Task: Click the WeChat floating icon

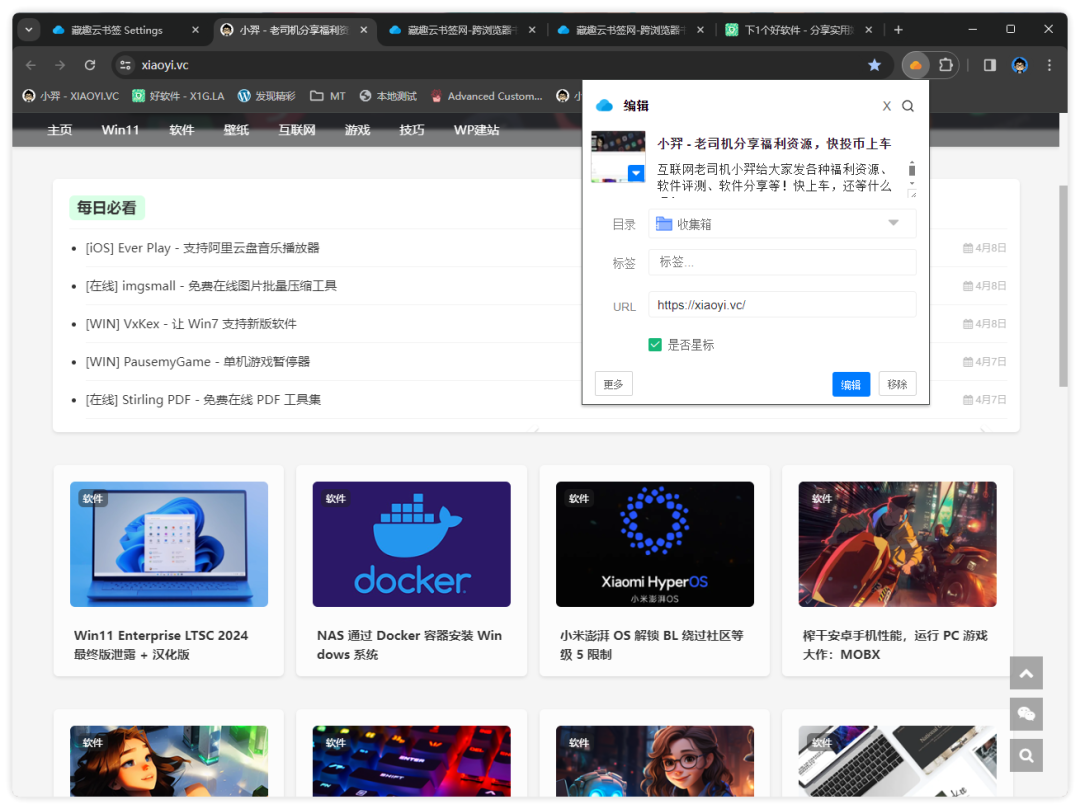Action: pyautogui.click(x=1026, y=714)
